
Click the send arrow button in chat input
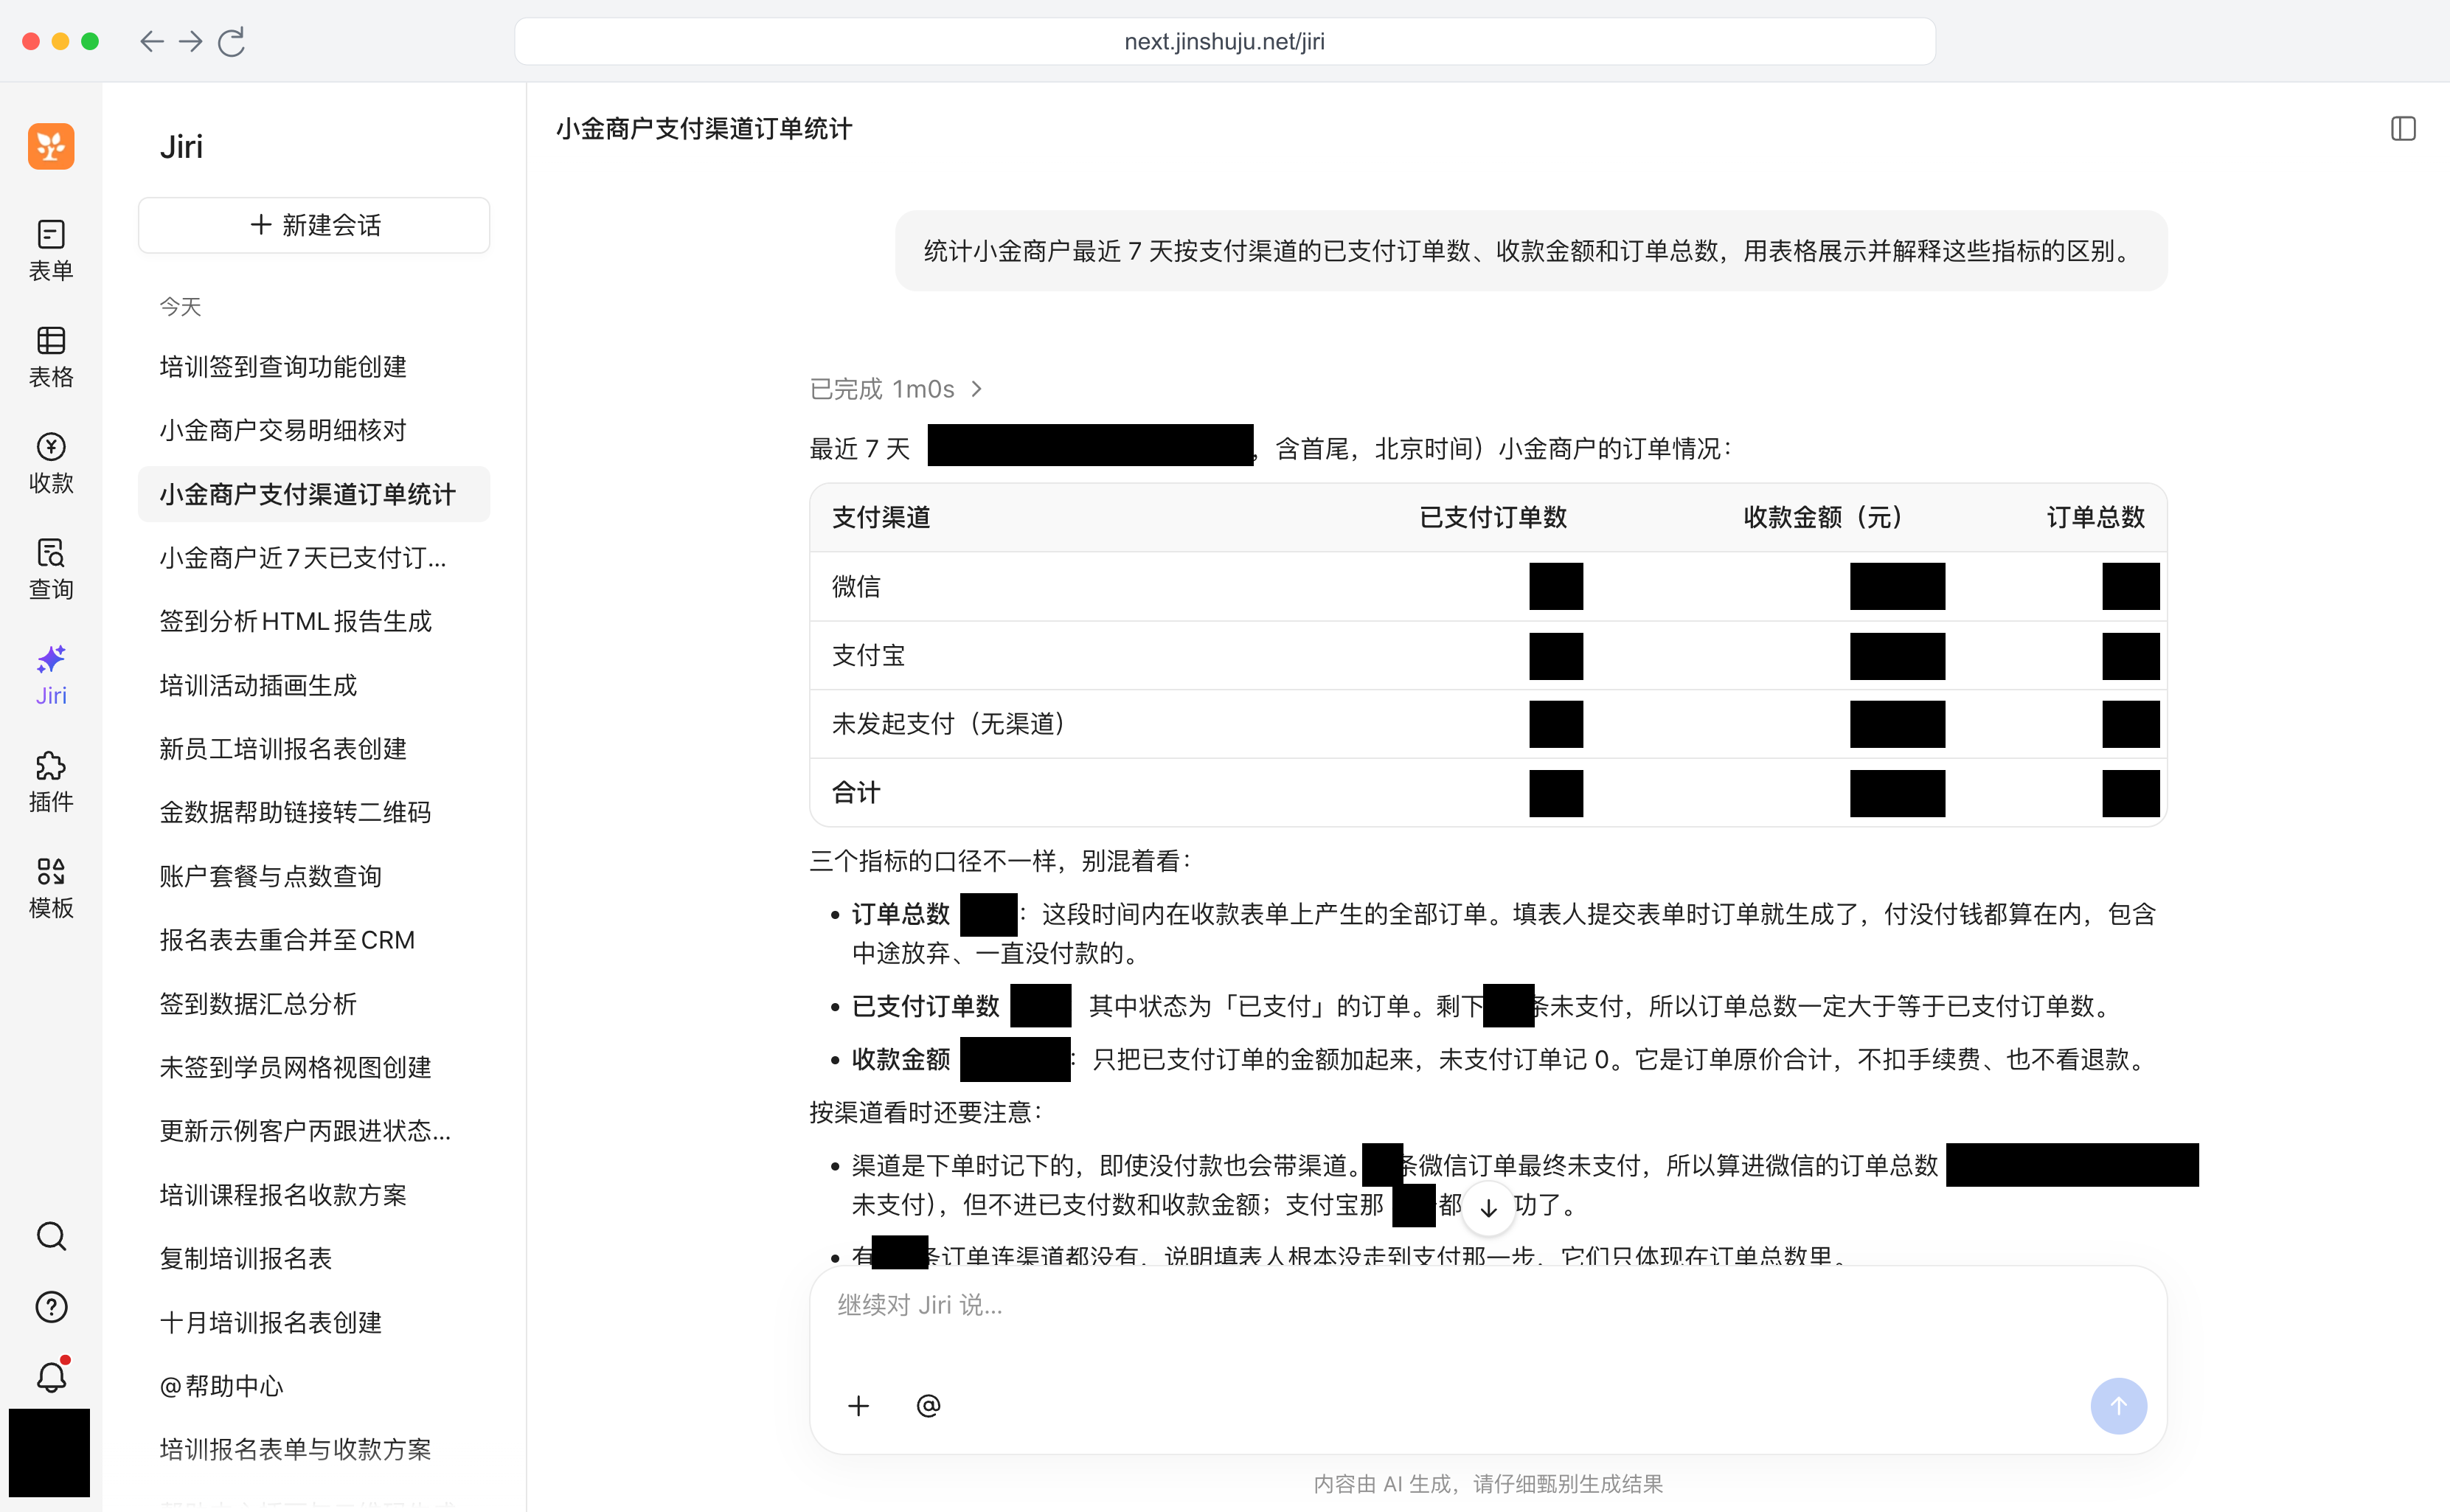[x=2118, y=1405]
